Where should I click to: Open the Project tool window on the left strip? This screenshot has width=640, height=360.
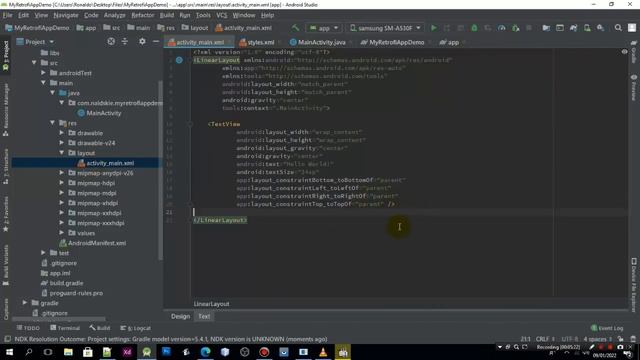point(6,56)
